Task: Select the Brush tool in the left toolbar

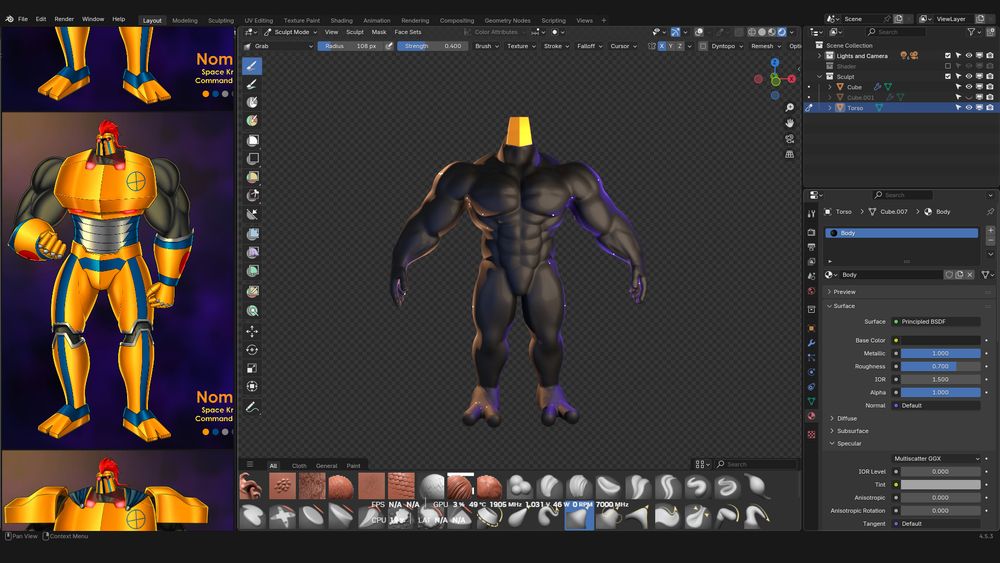Action: tap(251, 65)
